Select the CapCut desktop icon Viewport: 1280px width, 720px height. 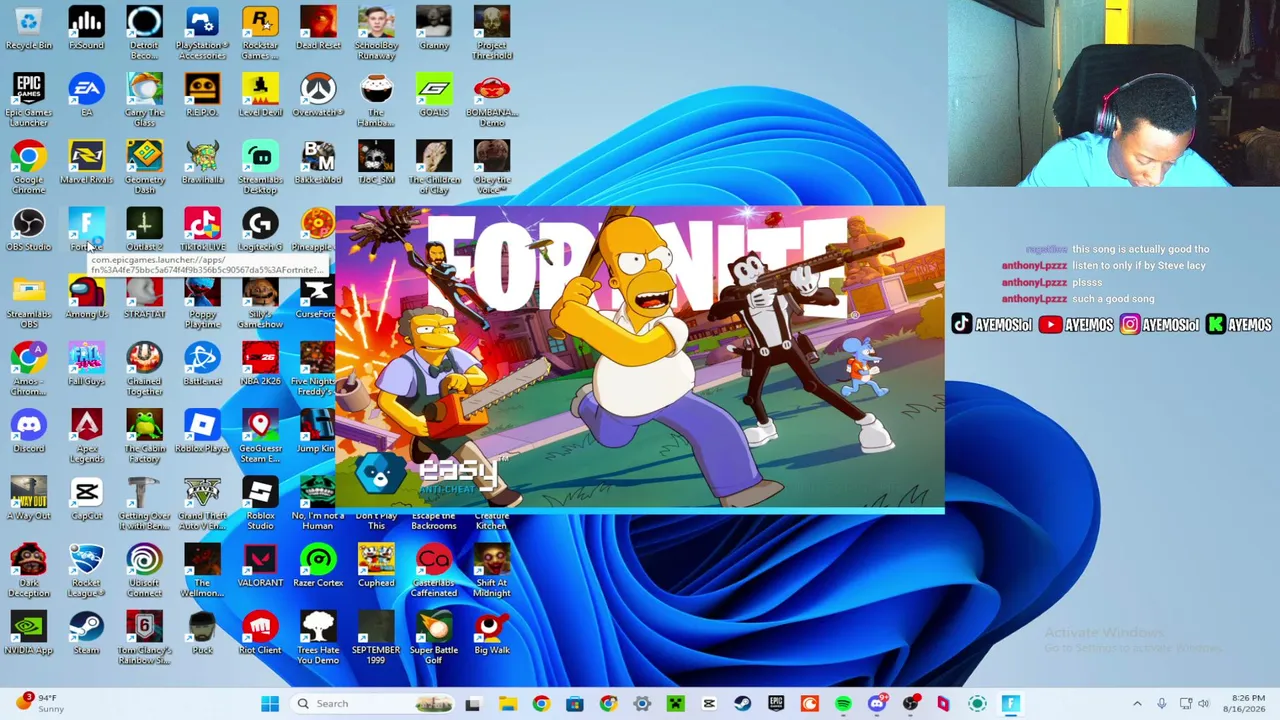[86, 498]
